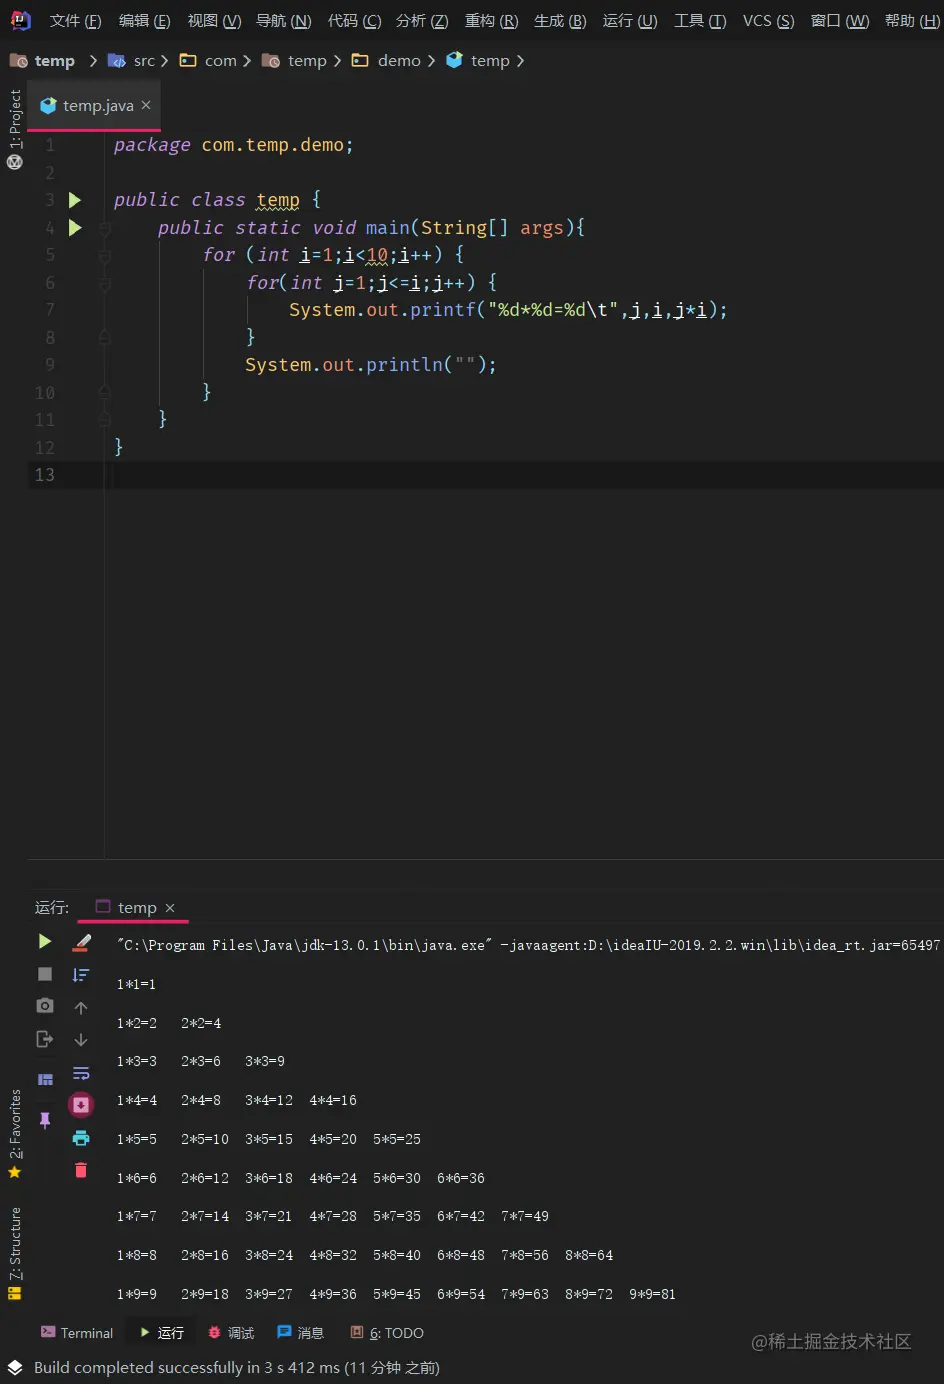
Task: Toggle soft-wrap in the console
Action: [81, 1074]
